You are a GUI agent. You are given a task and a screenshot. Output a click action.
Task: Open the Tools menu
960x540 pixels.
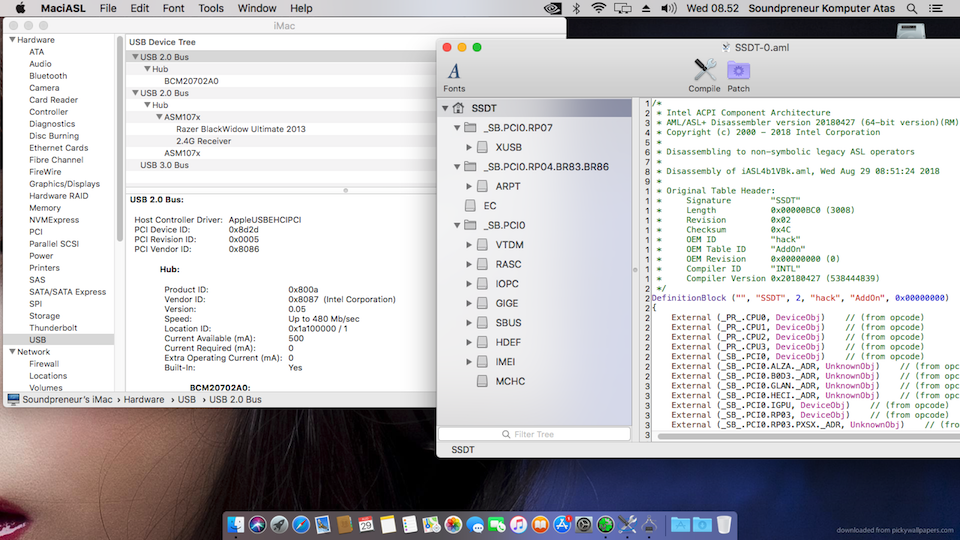(211, 9)
